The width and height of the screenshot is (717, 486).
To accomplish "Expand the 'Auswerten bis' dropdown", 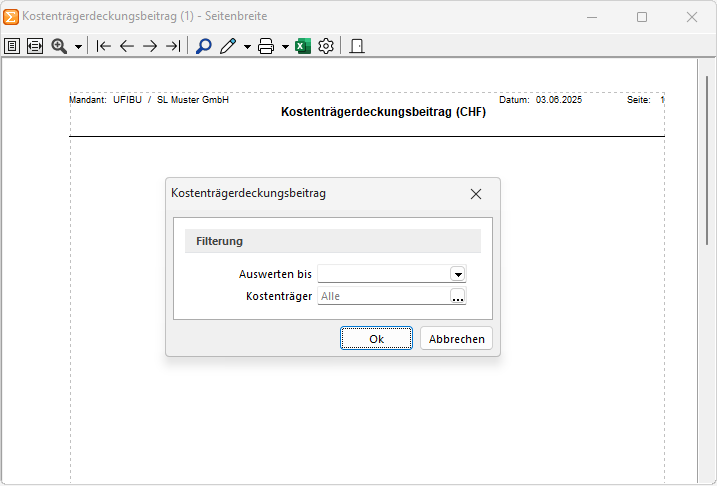I will (458, 274).
